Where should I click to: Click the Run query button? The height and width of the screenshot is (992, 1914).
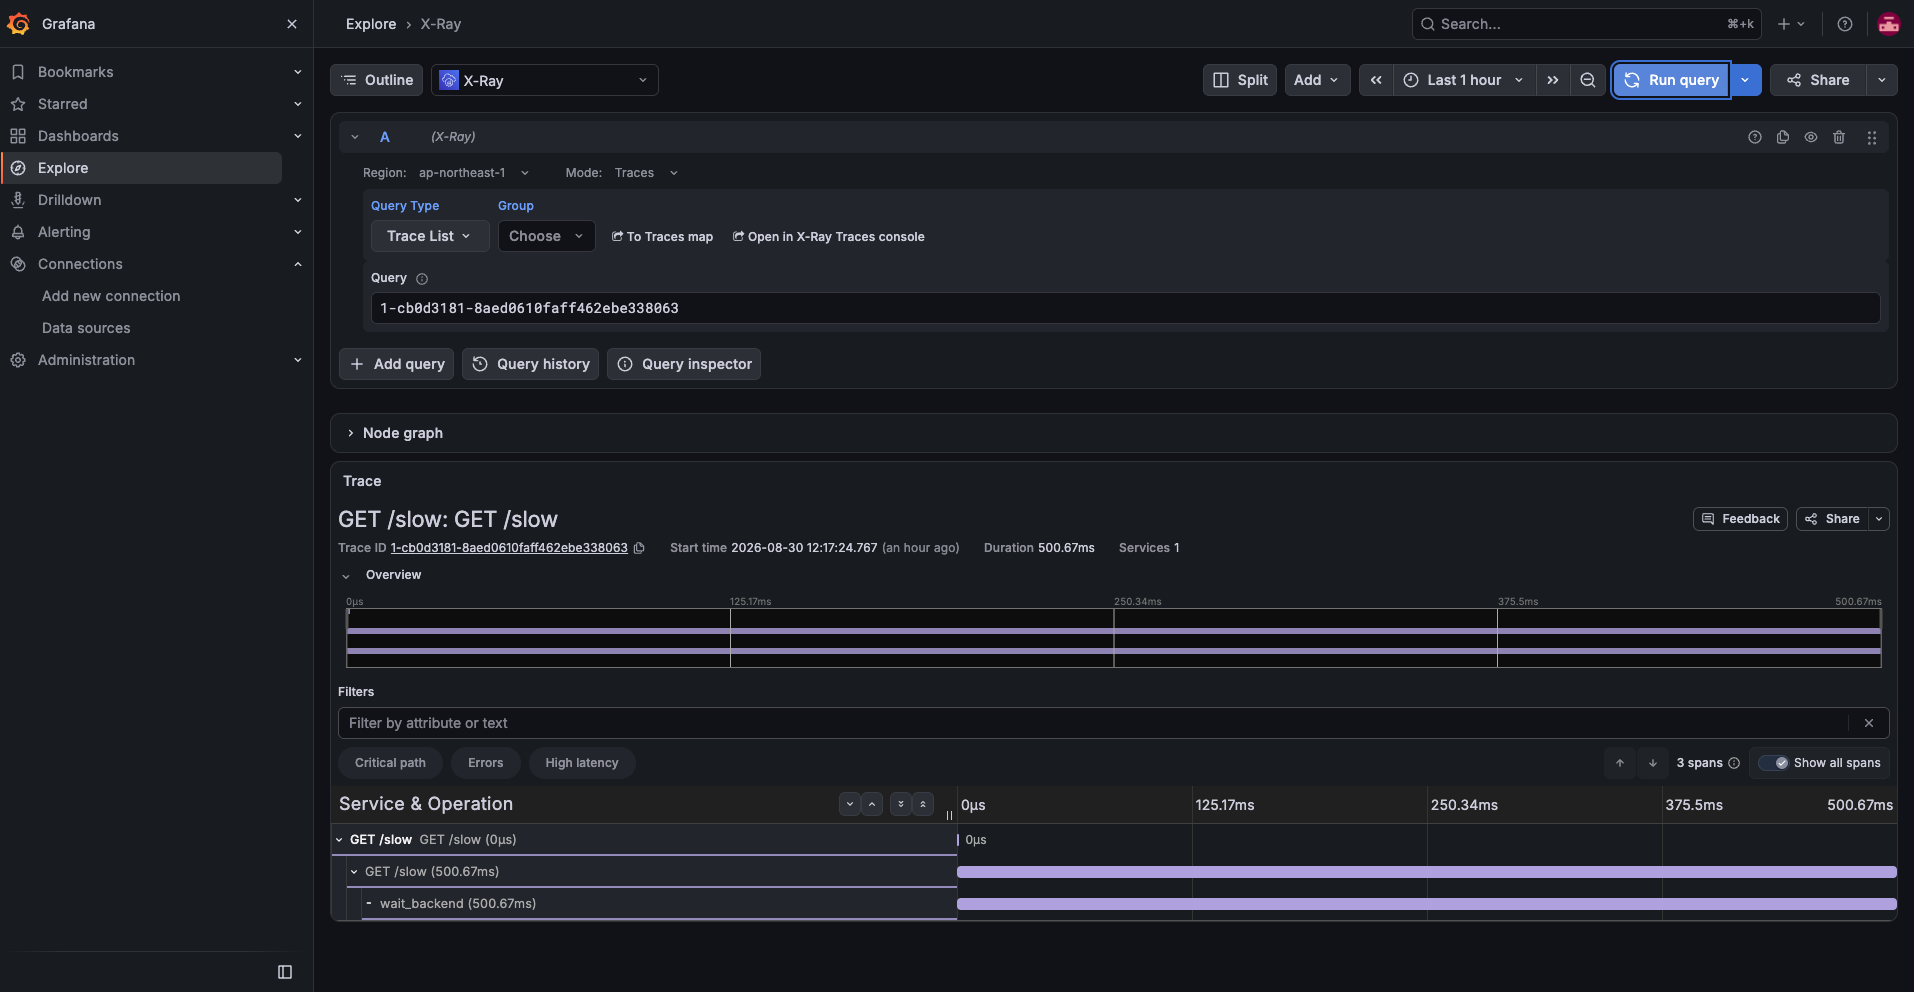coord(1672,80)
